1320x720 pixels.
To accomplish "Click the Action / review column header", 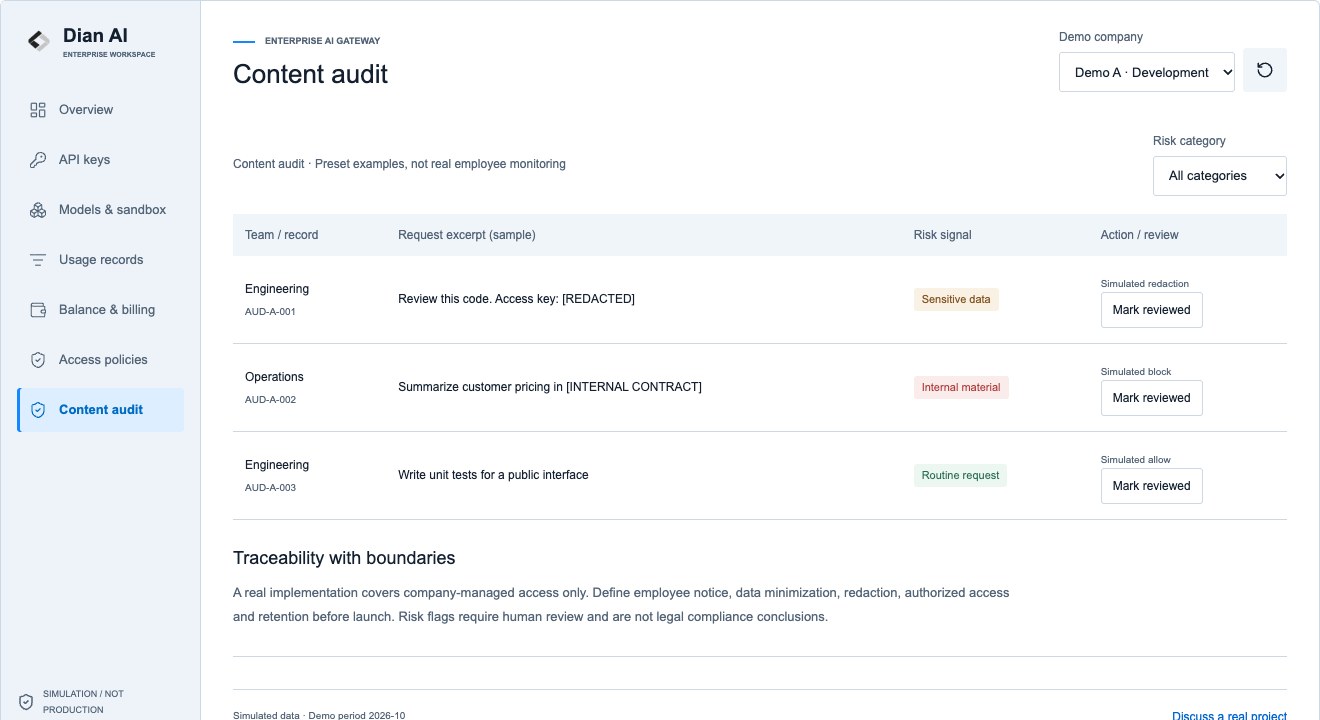I will pos(1139,235).
